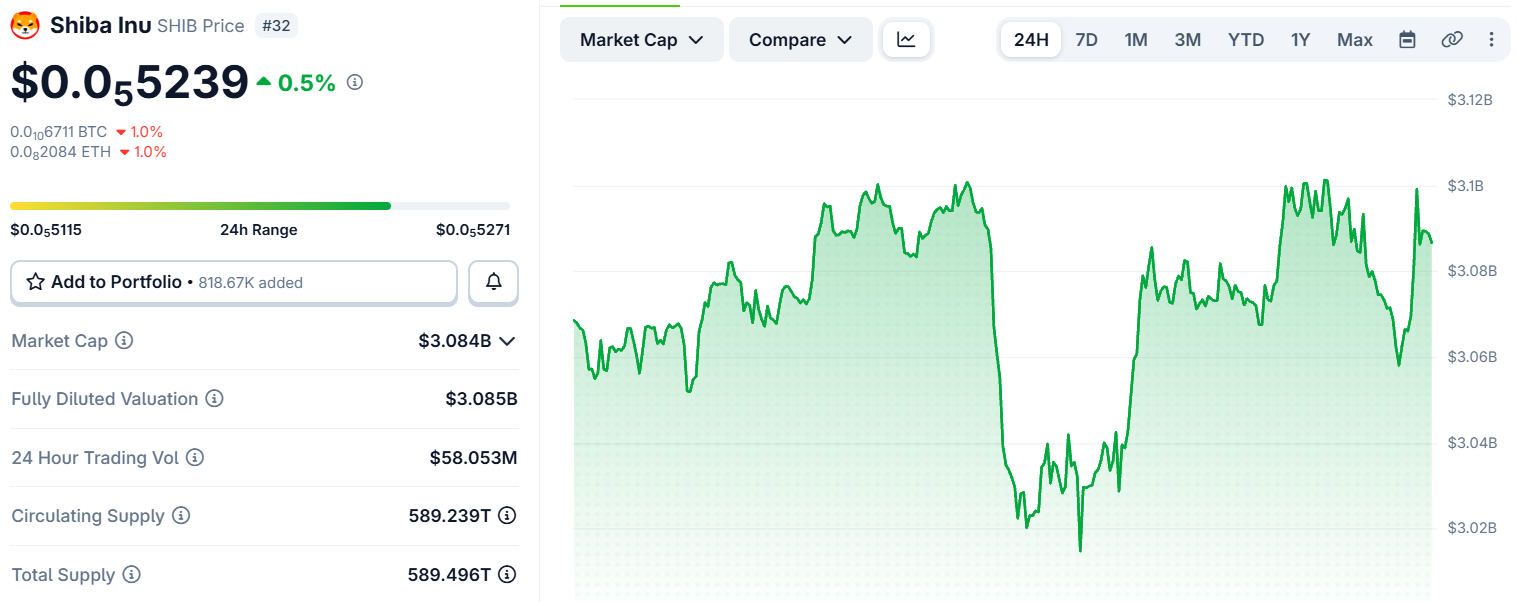1517x602 pixels.
Task: Show Market Cap info tooltip icon
Action: [124, 341]
